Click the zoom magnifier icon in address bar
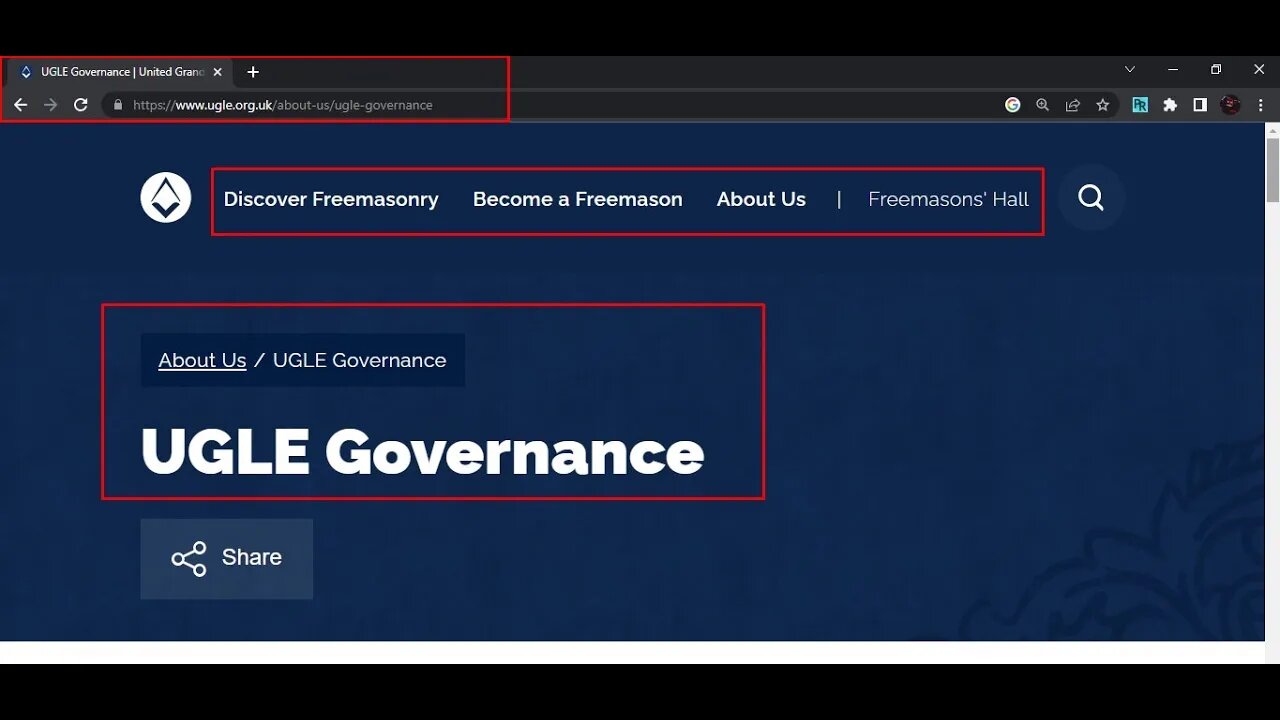Viewport: 1280px width, 720px height. tap(1043, 105)
